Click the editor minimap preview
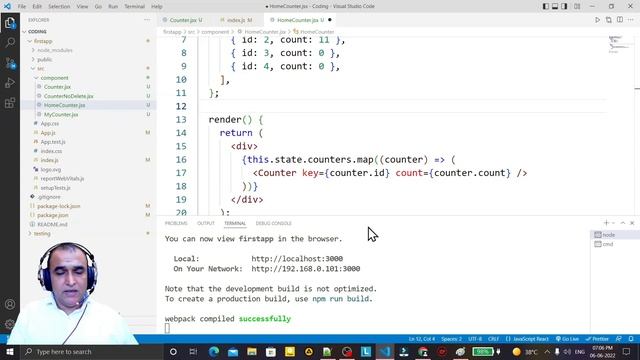 (x=618, y=45)
